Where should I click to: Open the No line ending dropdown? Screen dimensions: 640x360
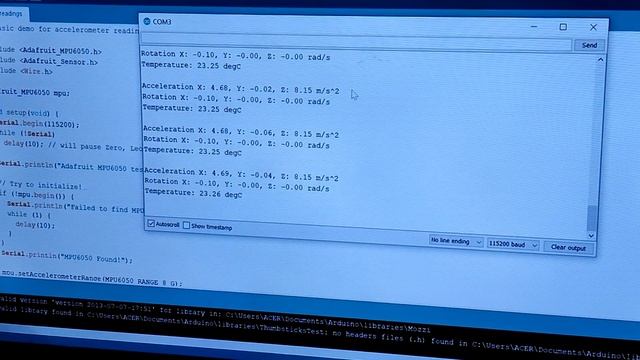pyautogui.click(x=456, y=241)
